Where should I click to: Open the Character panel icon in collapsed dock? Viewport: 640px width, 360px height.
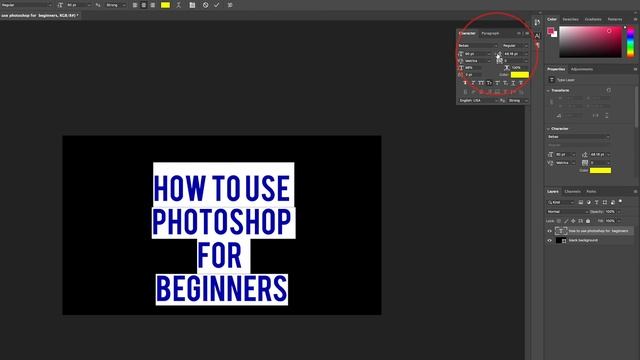tap(537, 36)
